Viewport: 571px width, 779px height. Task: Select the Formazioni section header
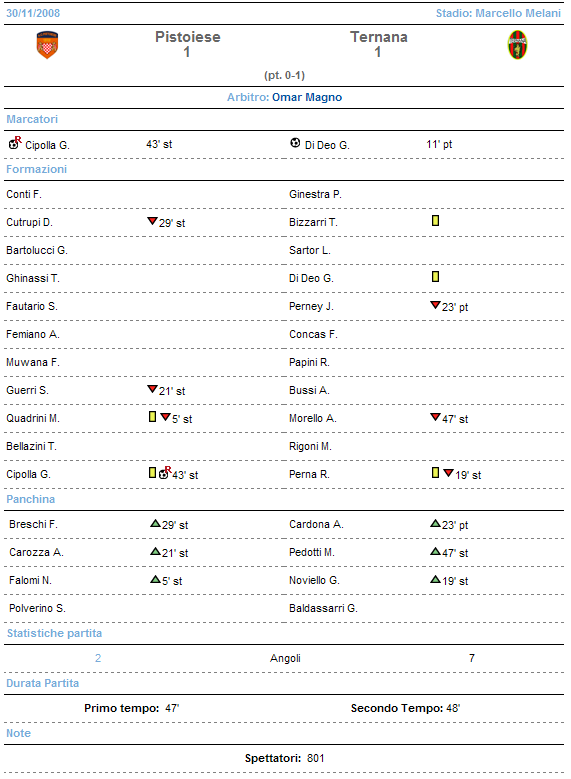pyautogui.click(x=36, y=169)
